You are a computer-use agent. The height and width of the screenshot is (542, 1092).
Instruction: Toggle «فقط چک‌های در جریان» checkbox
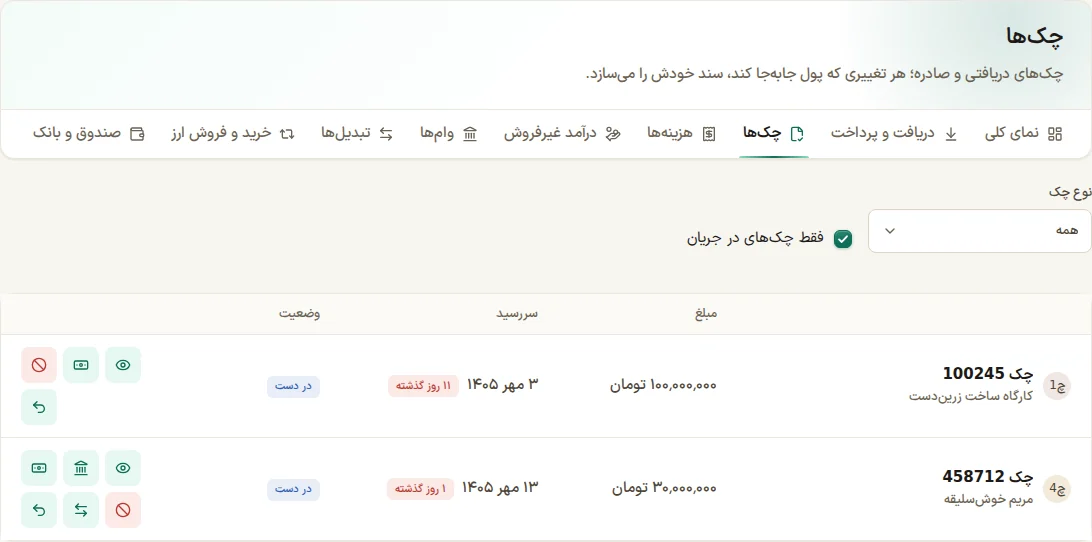tap(843, 239)
